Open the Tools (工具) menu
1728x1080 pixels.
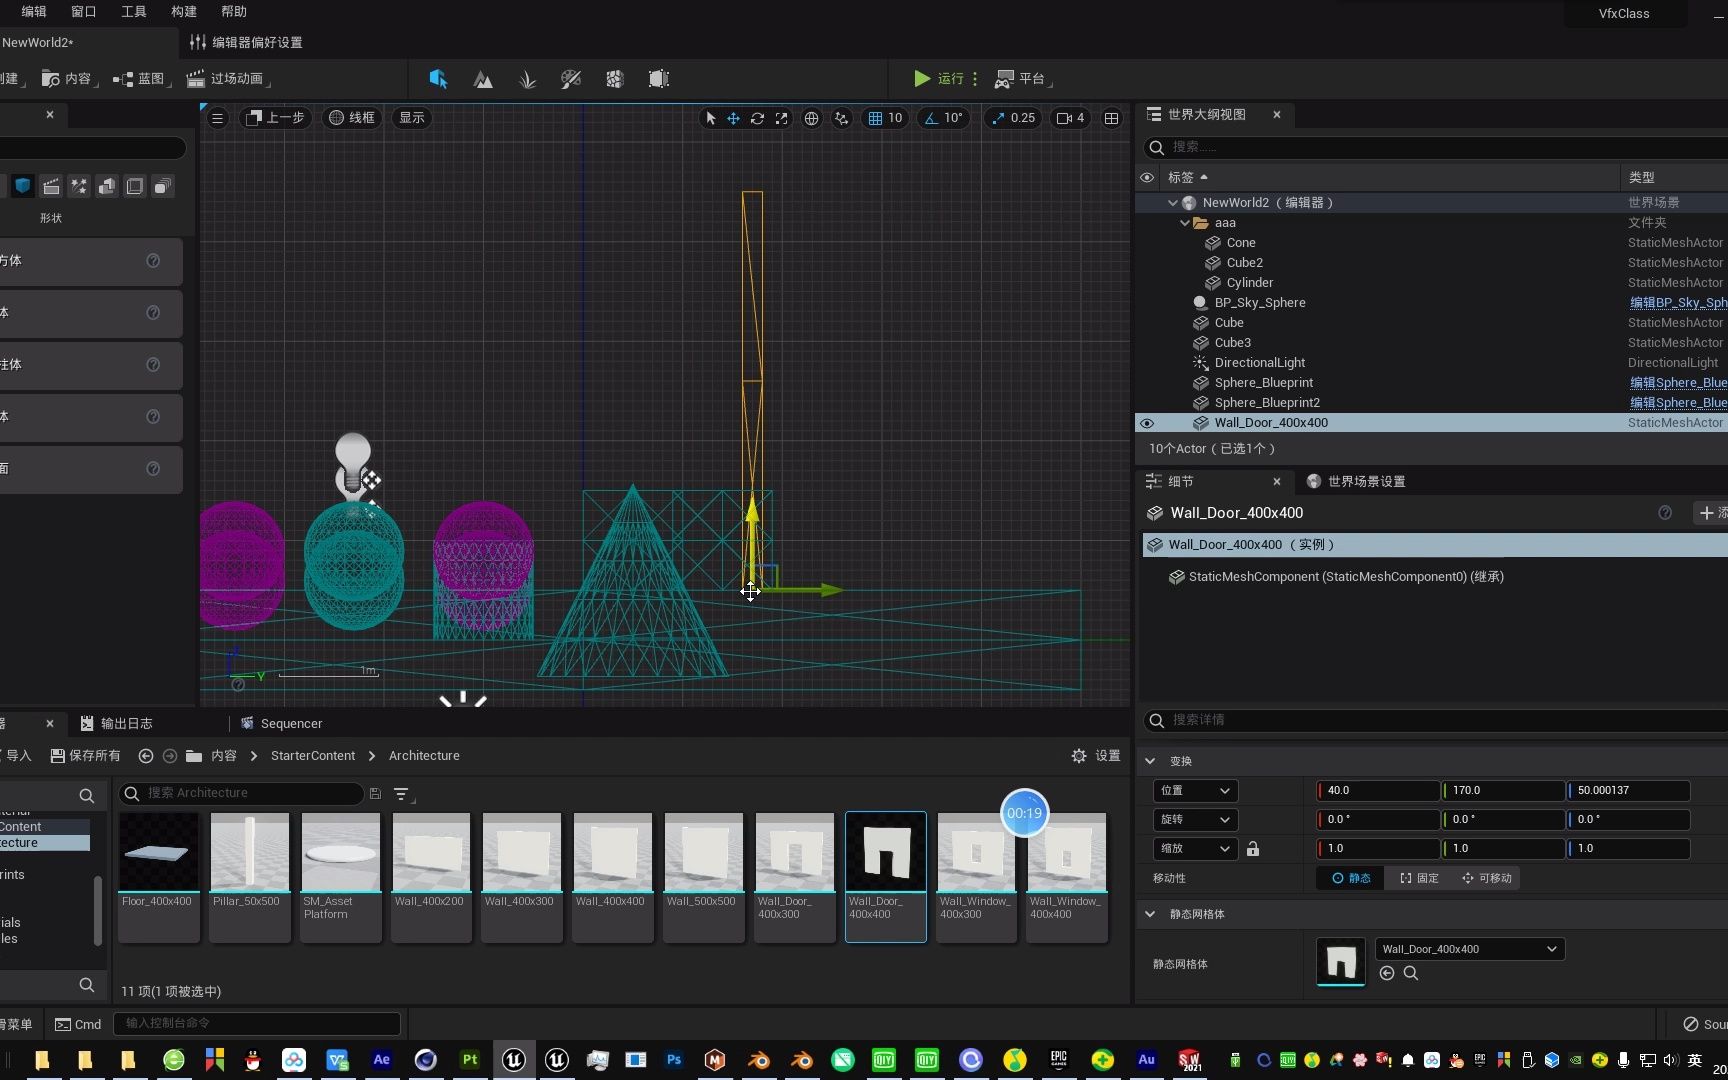pyautogui.click(x=133, y=11)
